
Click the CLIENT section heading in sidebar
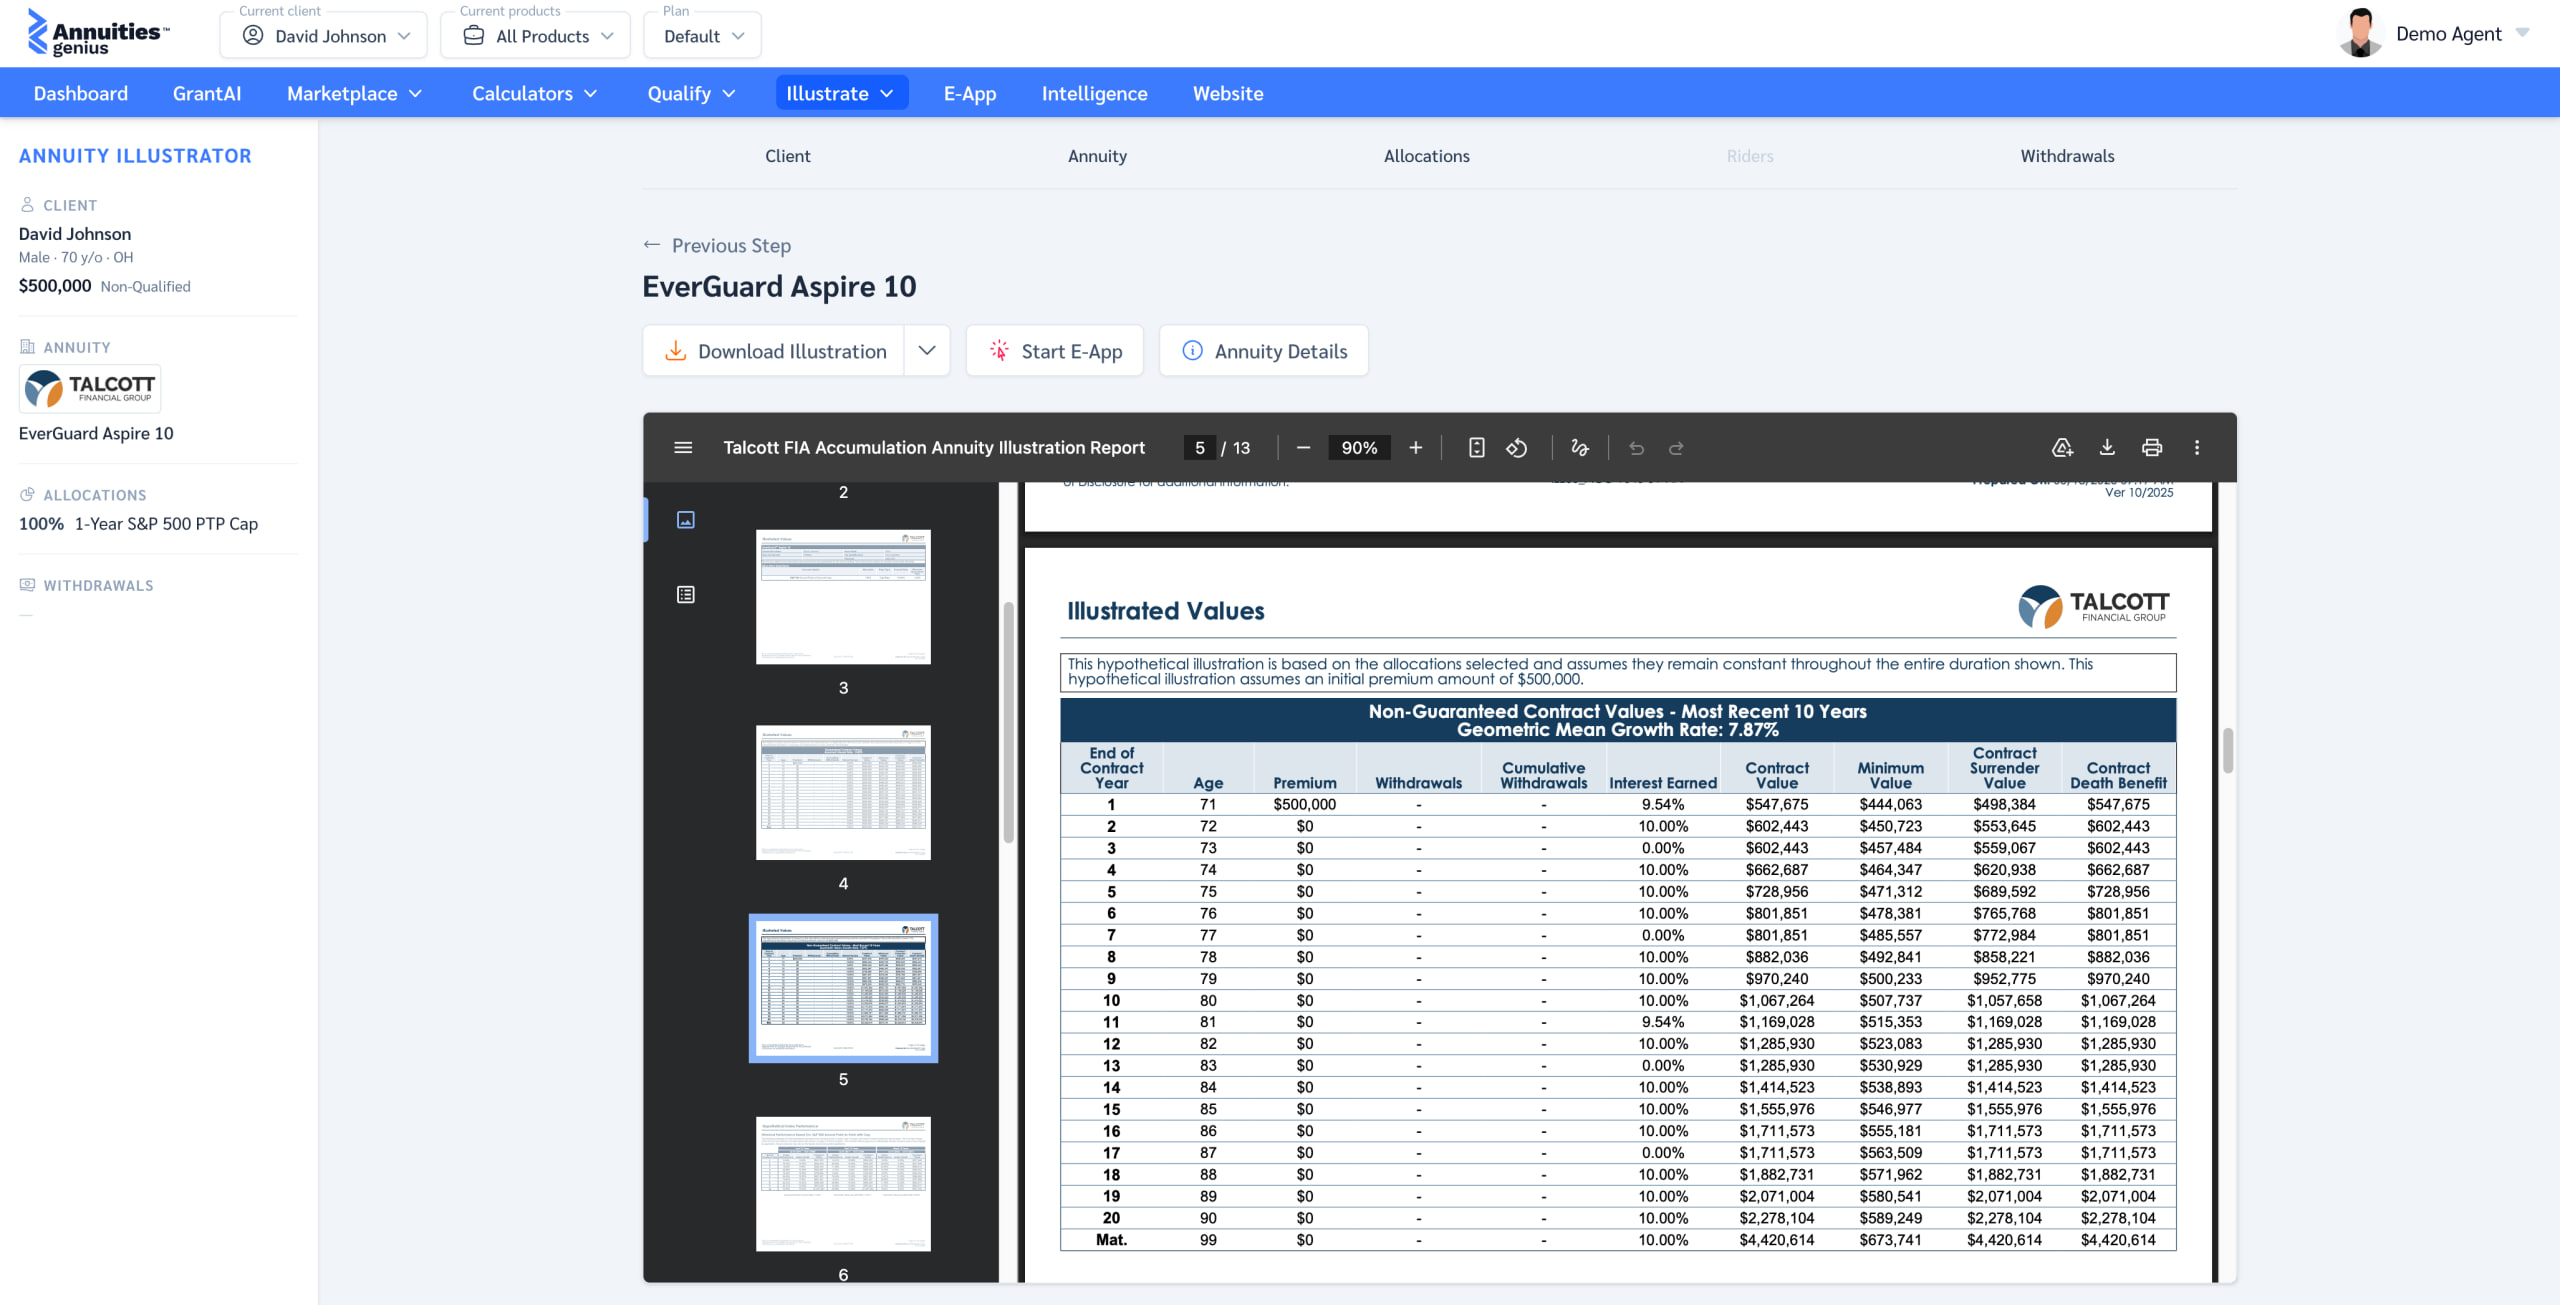tap(70, 205)
